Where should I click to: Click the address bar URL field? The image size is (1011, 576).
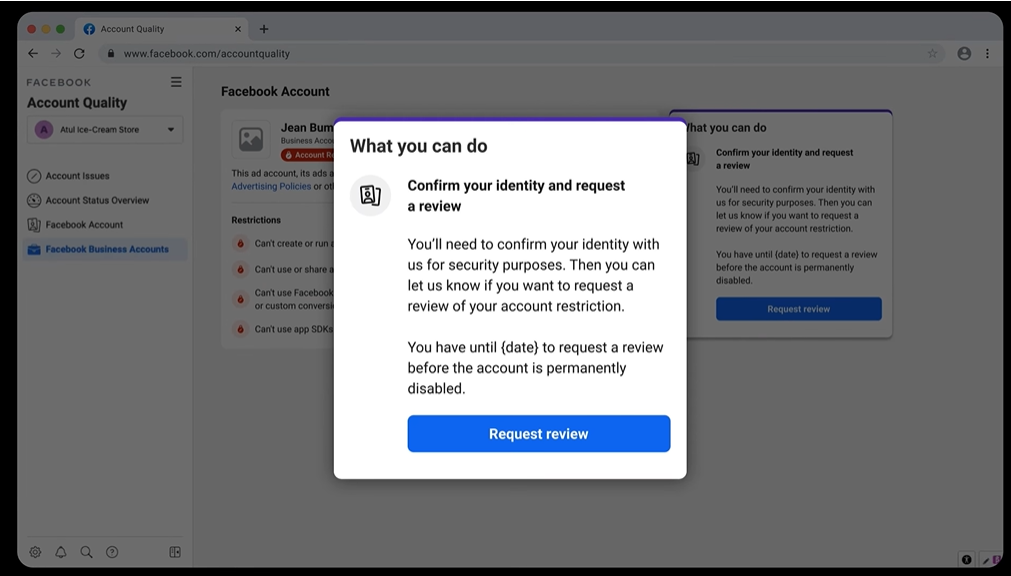522,54
